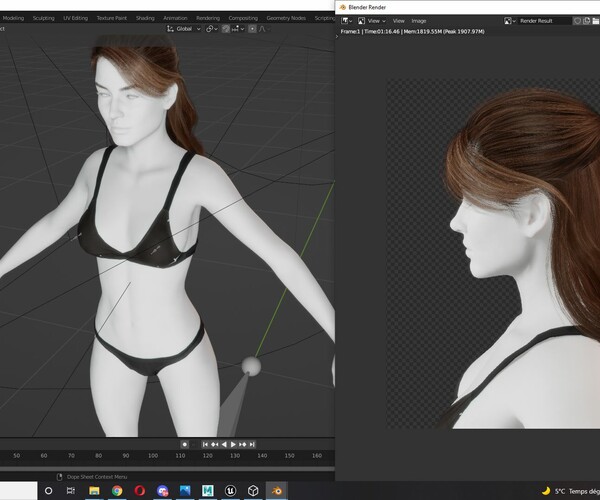
Task: Open the Image menu in Blender Render window
Action: point(419,21)
